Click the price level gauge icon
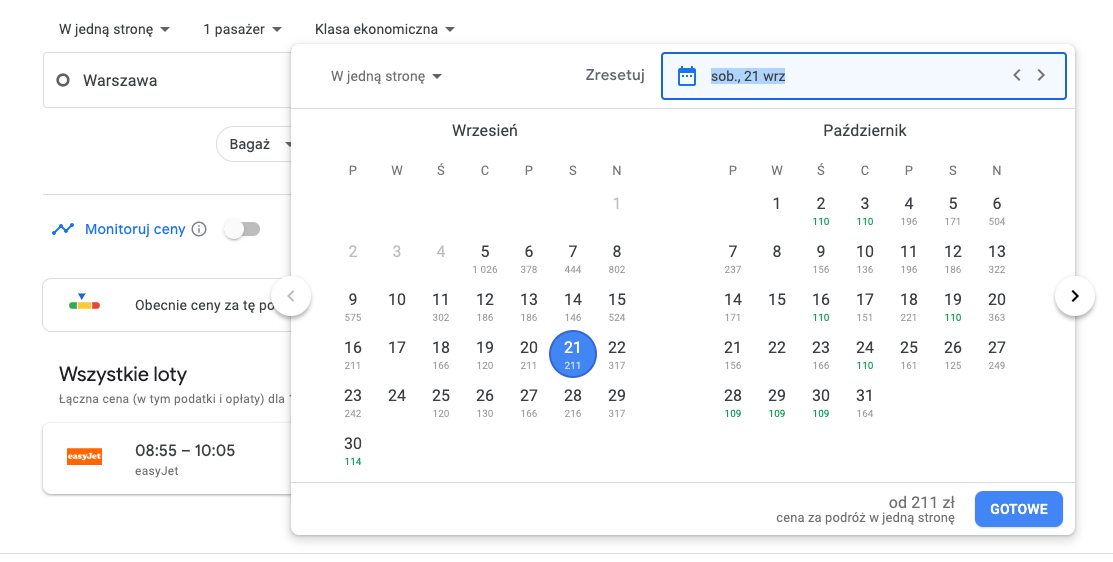Viewport: 1113px width, 562px height. point(84,303)
